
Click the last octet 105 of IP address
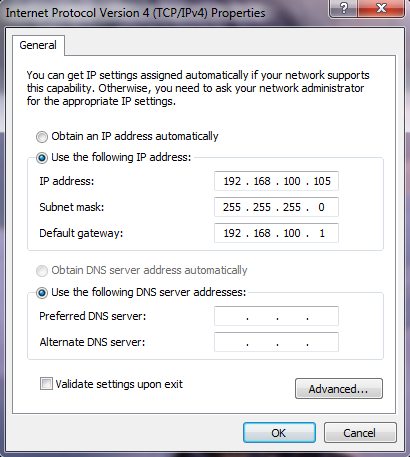coord(322,181)
